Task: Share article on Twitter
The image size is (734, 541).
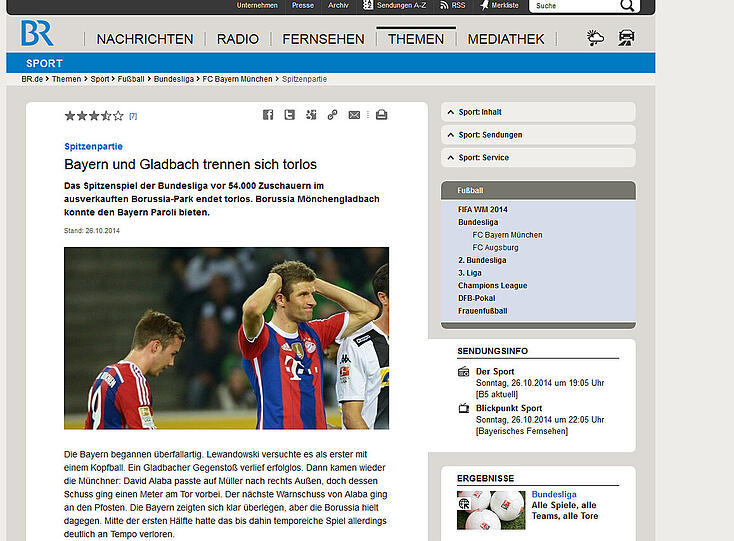Action: click(290, 115)
